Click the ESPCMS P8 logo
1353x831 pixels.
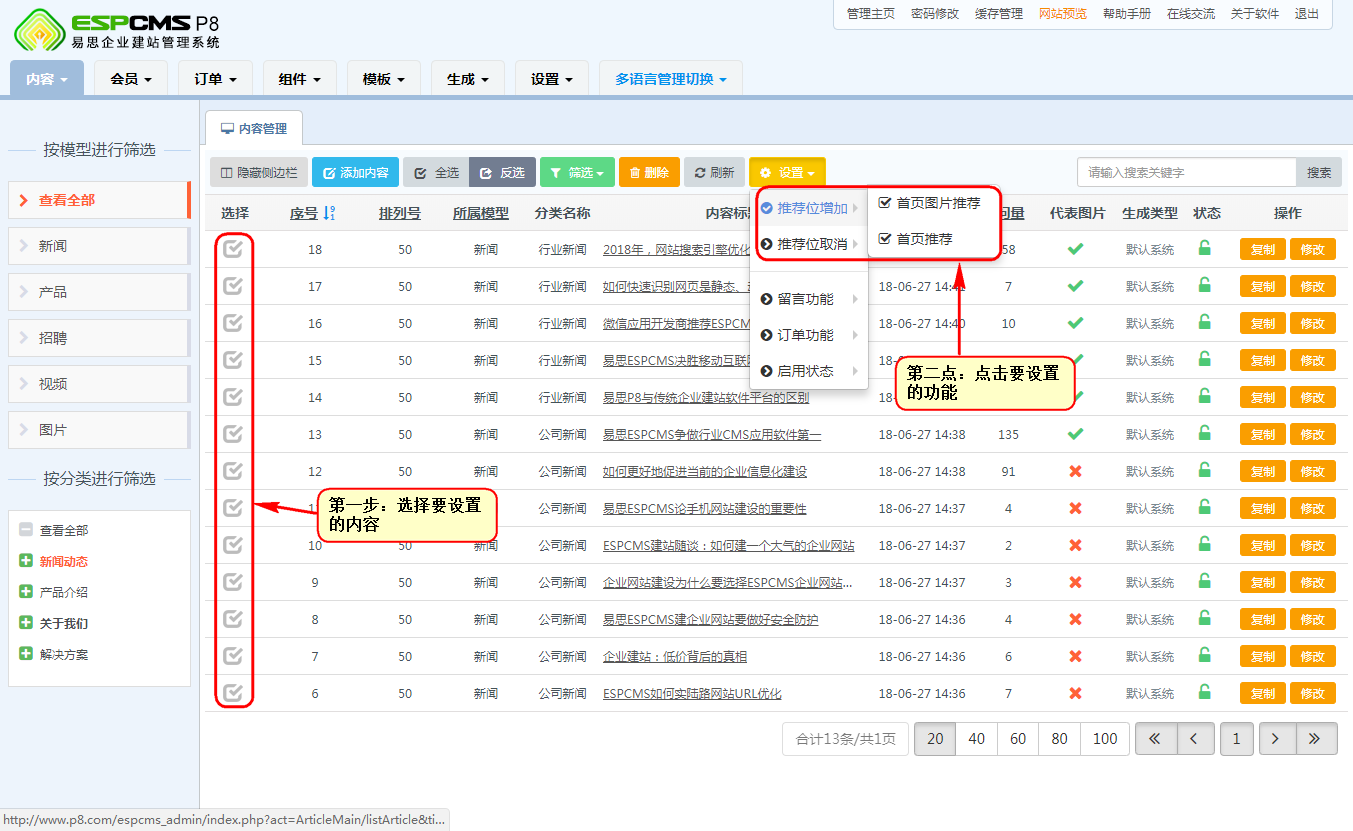click(117, 30)
